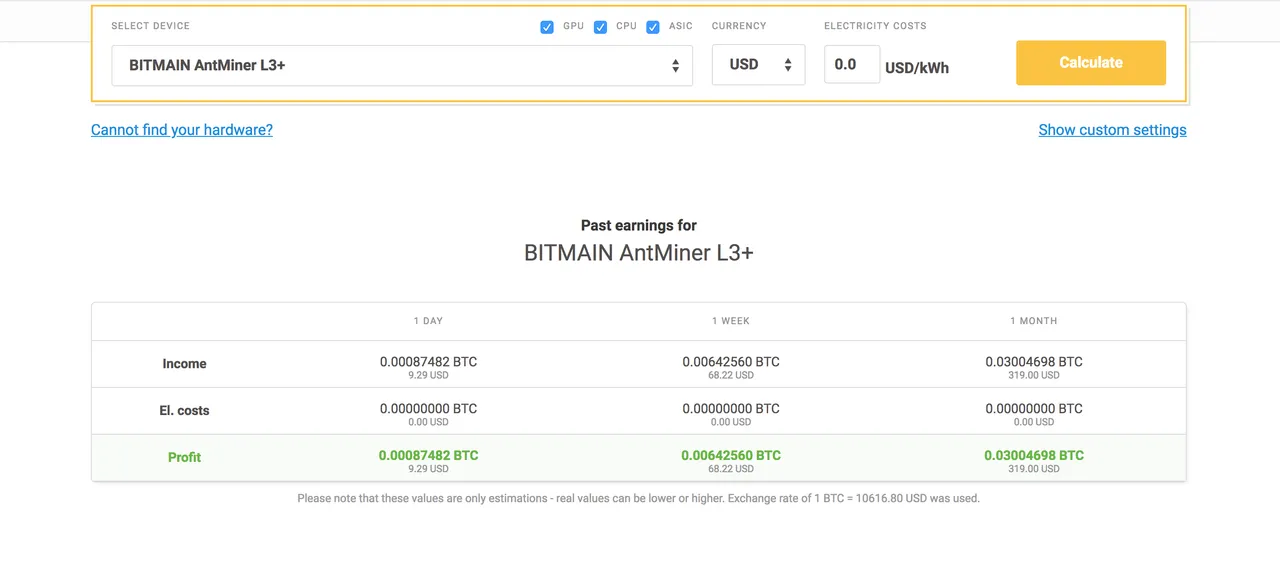Open the BITMAIN AntMiner L3+ device dropdown
The image size is (1280, 566).
(x=402, y=65)
